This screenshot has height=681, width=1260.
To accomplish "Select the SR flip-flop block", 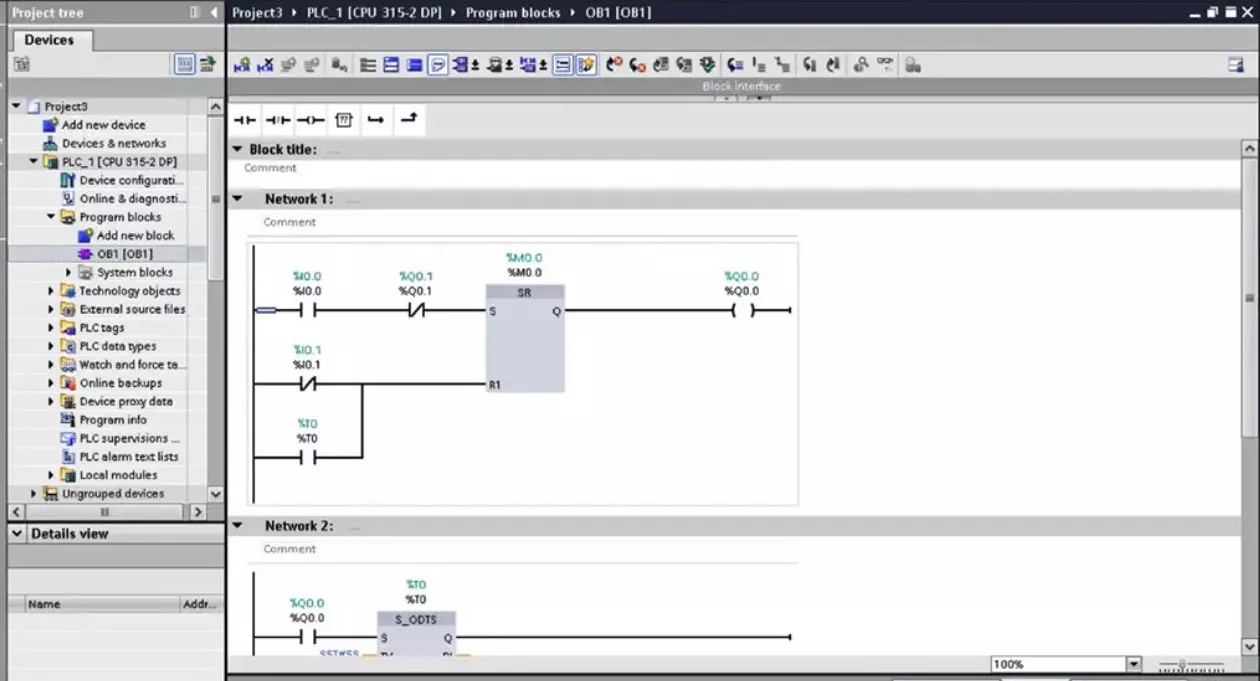I will [x=525, y=339].
